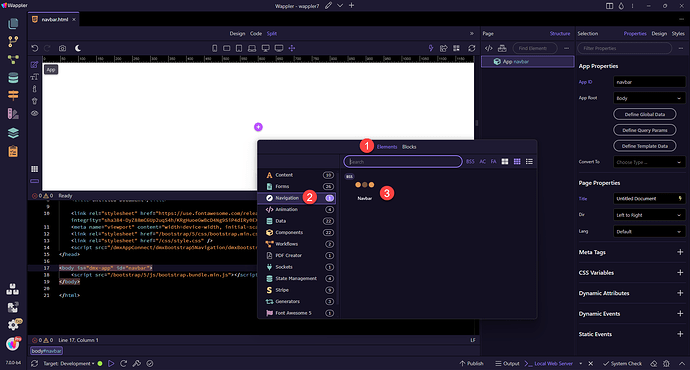The width and height of the screenshot is (690, 370).
Task: Click Define Query Params button
Action: pyautogui.click(x=645, y=130)
